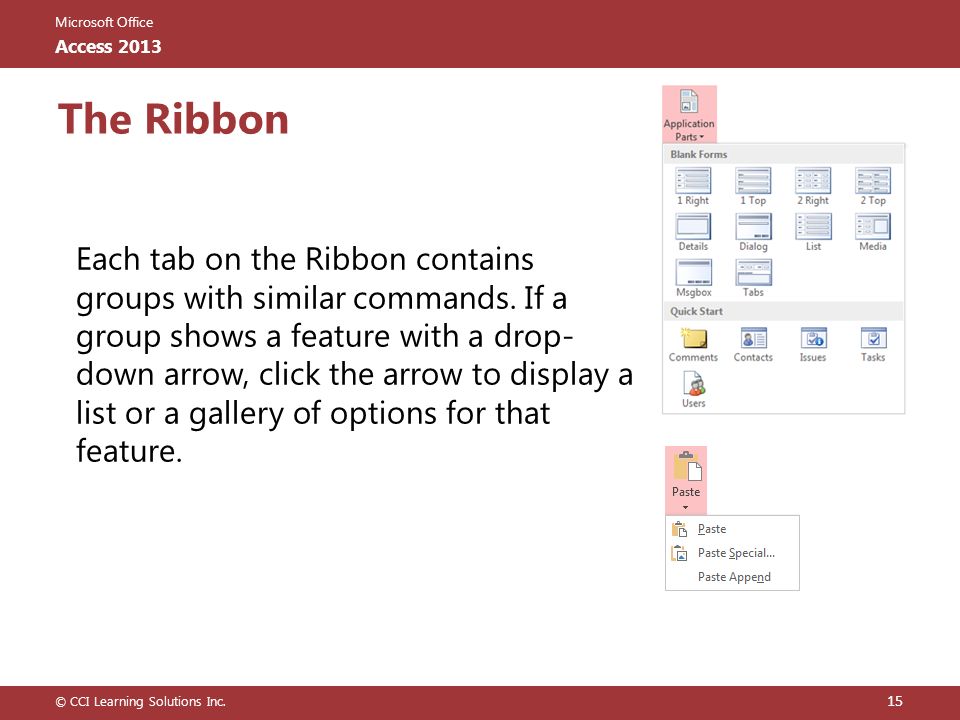Click the CCI Learning Solutions copyright text
The height and width of the screenshot is (720, 960).
point(140,702)
